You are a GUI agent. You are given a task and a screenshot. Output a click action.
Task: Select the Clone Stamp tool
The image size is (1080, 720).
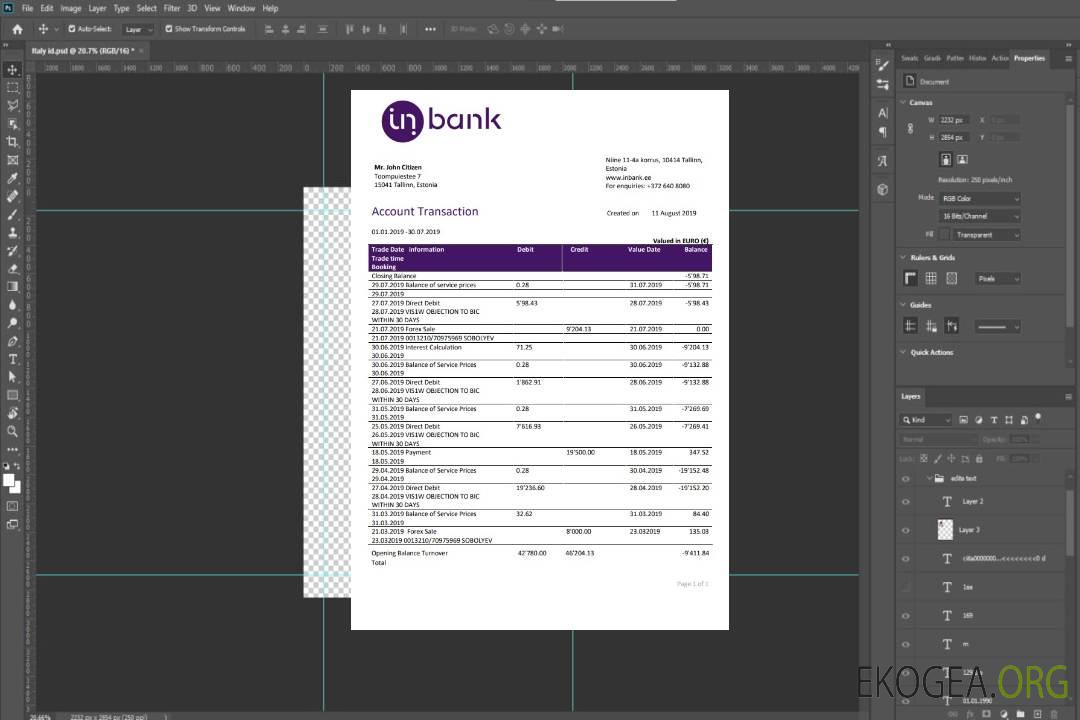coord(12,233)
